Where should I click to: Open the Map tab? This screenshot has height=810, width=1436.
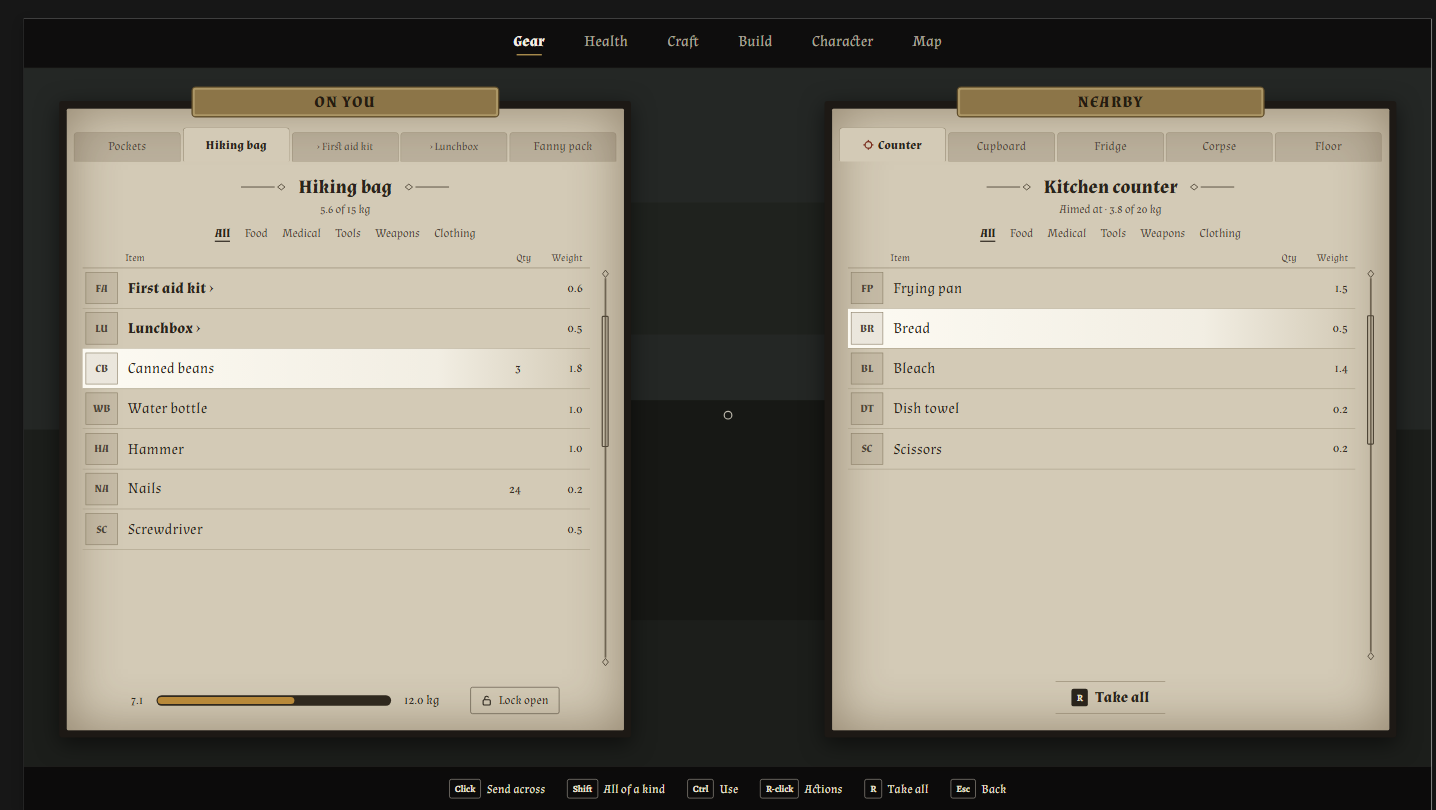point(927,41)
